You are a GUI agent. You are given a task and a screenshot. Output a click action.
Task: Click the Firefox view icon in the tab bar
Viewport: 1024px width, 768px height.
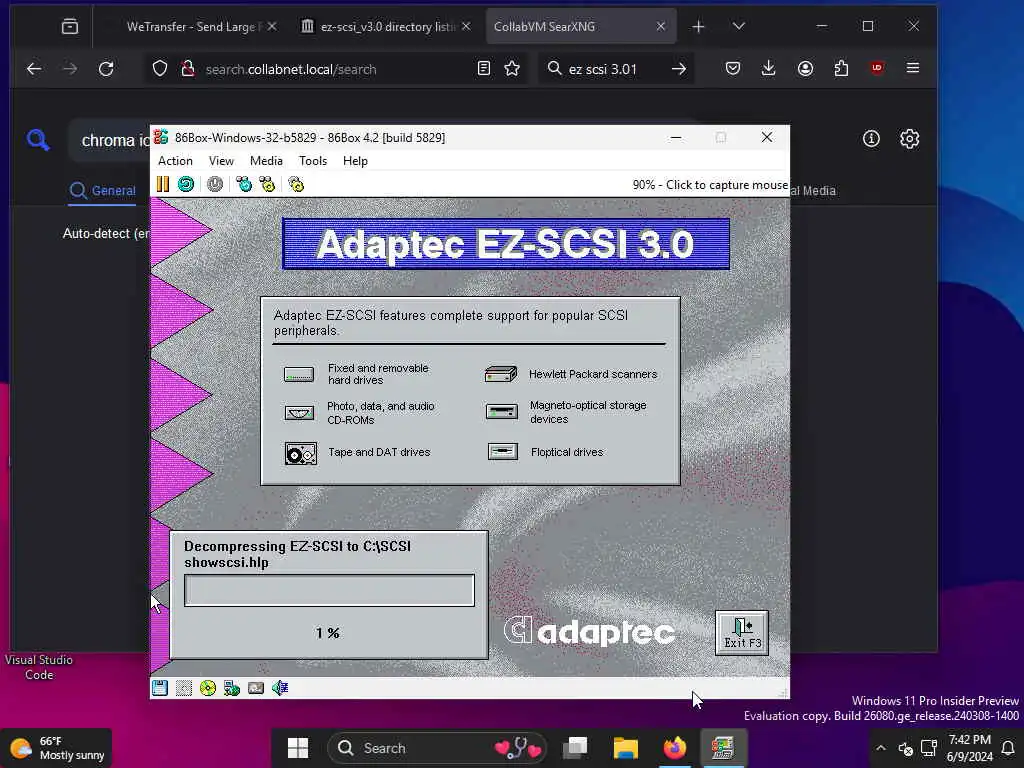pos(70,27)
